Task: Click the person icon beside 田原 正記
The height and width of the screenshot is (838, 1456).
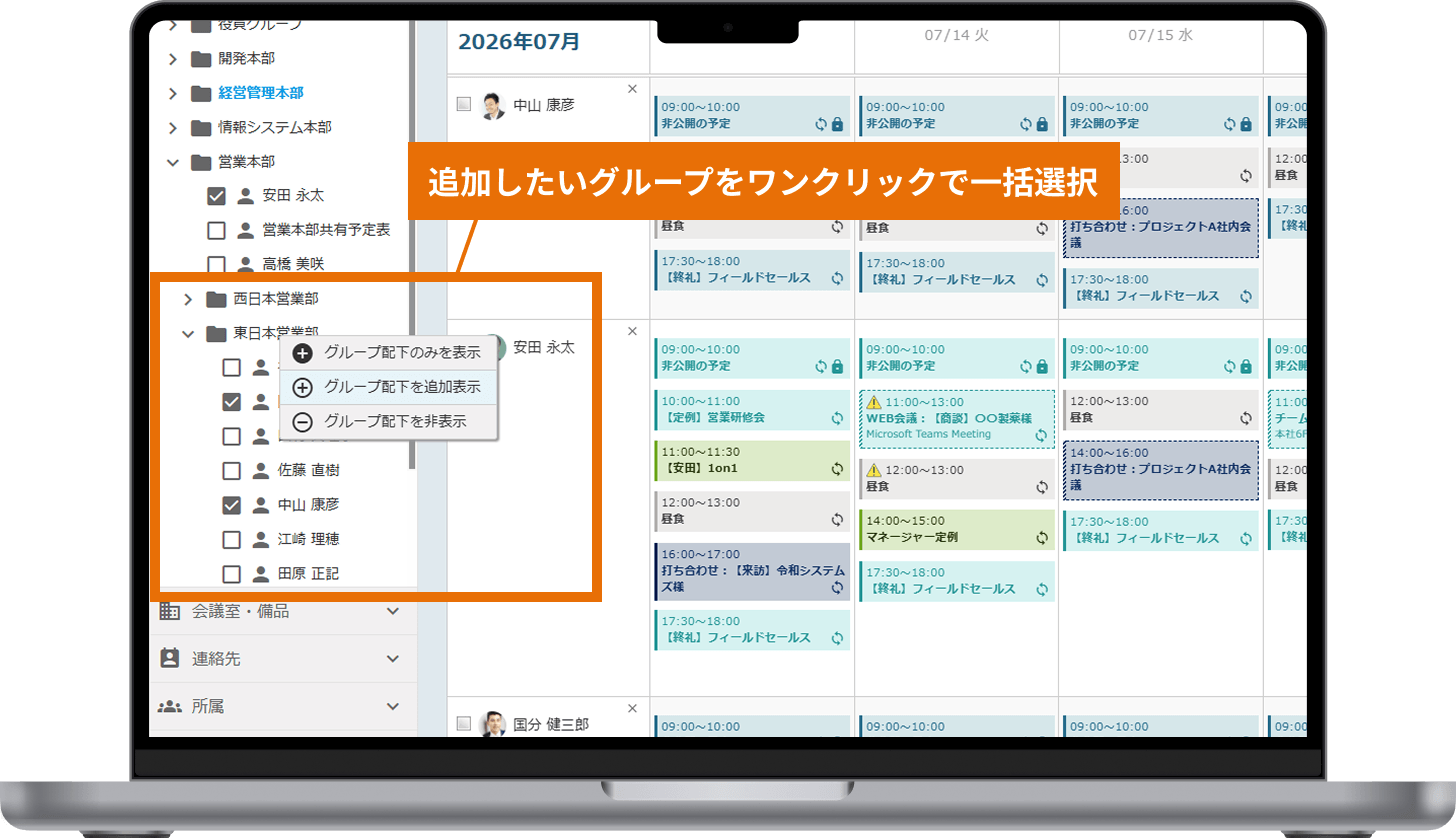Action: click(260, 574)
